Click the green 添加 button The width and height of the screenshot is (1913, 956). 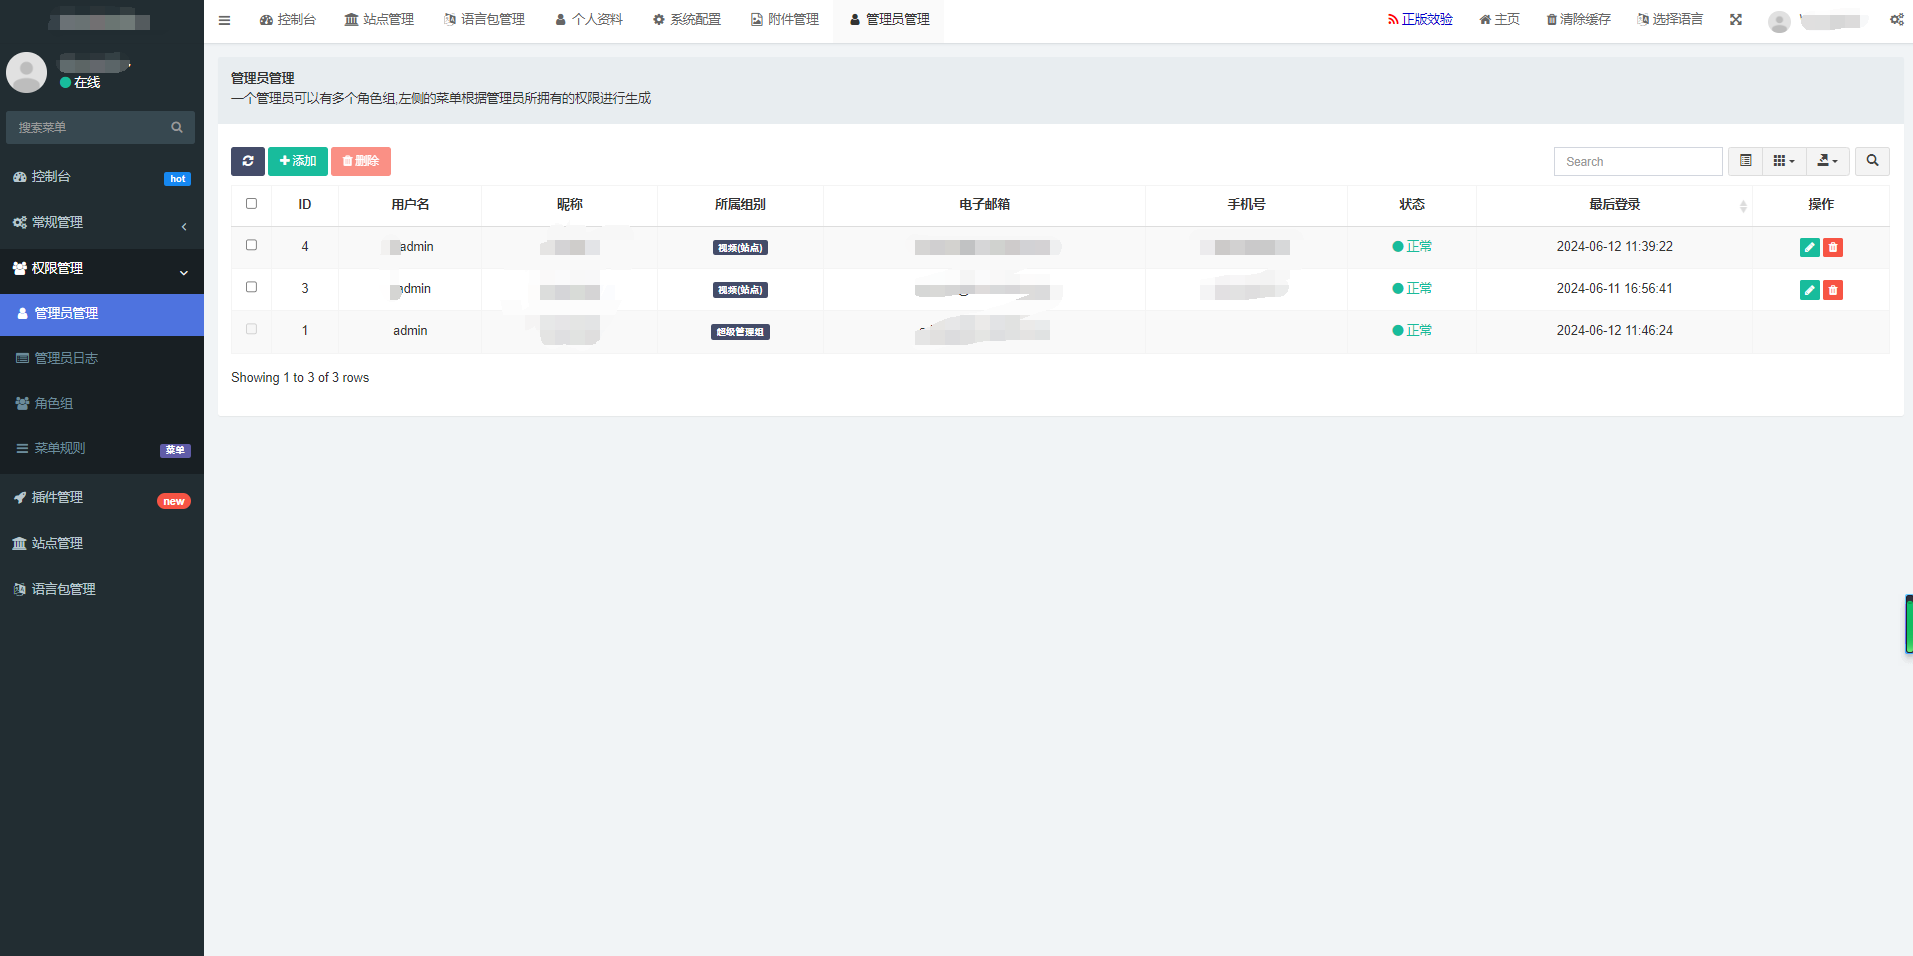click(298, 161)
